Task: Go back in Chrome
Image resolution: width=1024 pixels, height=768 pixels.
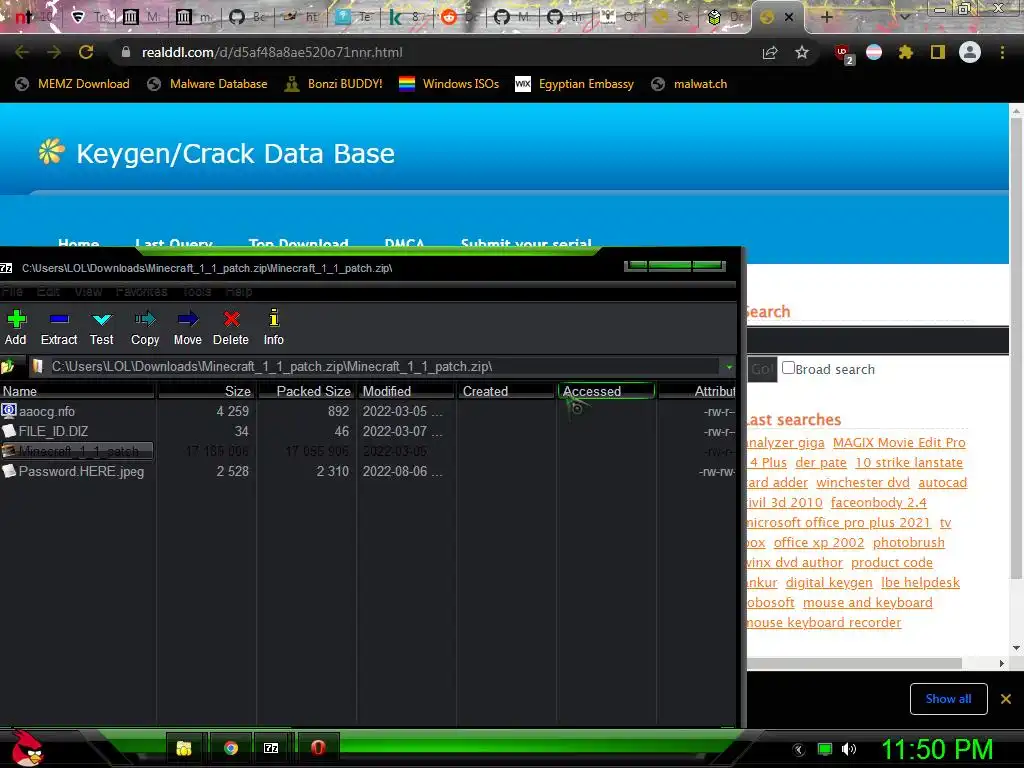Action: (x=22, y=52)
